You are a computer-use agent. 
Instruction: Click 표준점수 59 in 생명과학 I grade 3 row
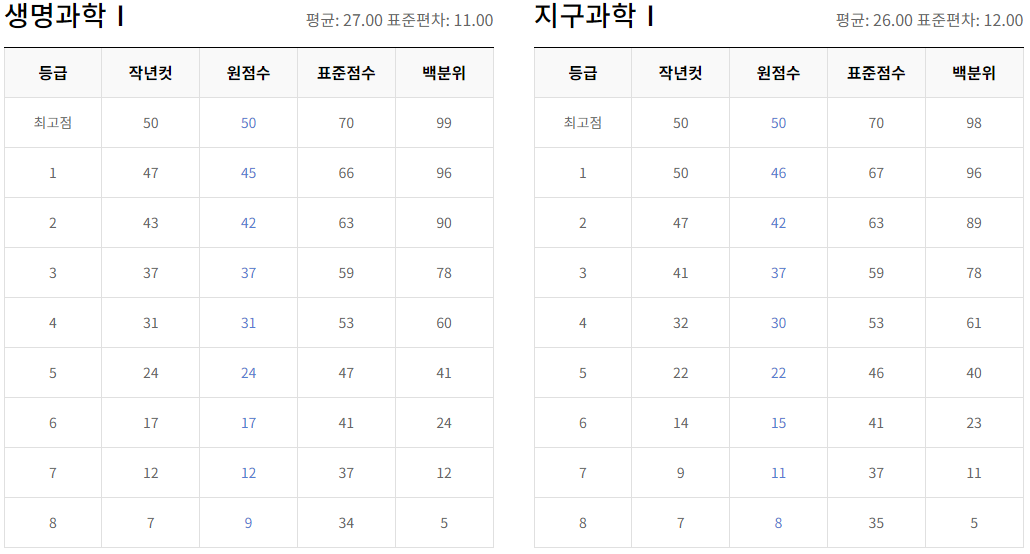coord(346,273)
